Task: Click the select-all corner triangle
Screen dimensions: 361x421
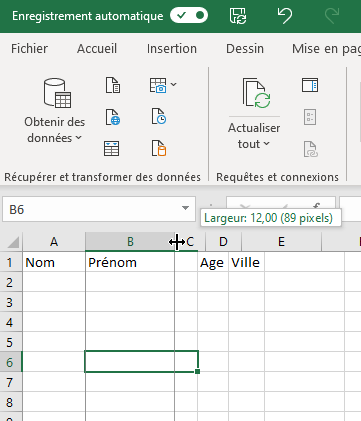Action: pyautogui.click(x=13, y=242)
